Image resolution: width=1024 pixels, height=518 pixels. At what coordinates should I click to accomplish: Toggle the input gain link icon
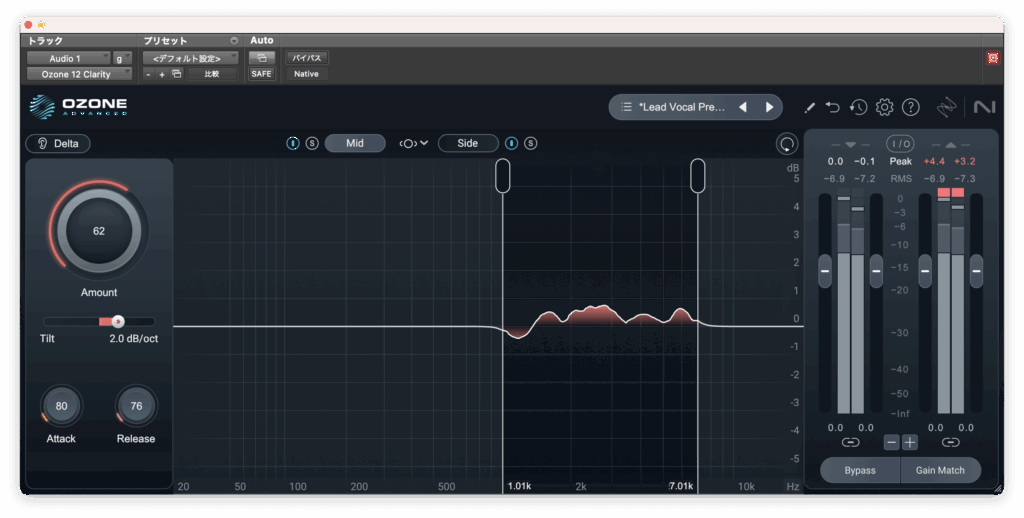pyautogui.click(x=850, y=442)
